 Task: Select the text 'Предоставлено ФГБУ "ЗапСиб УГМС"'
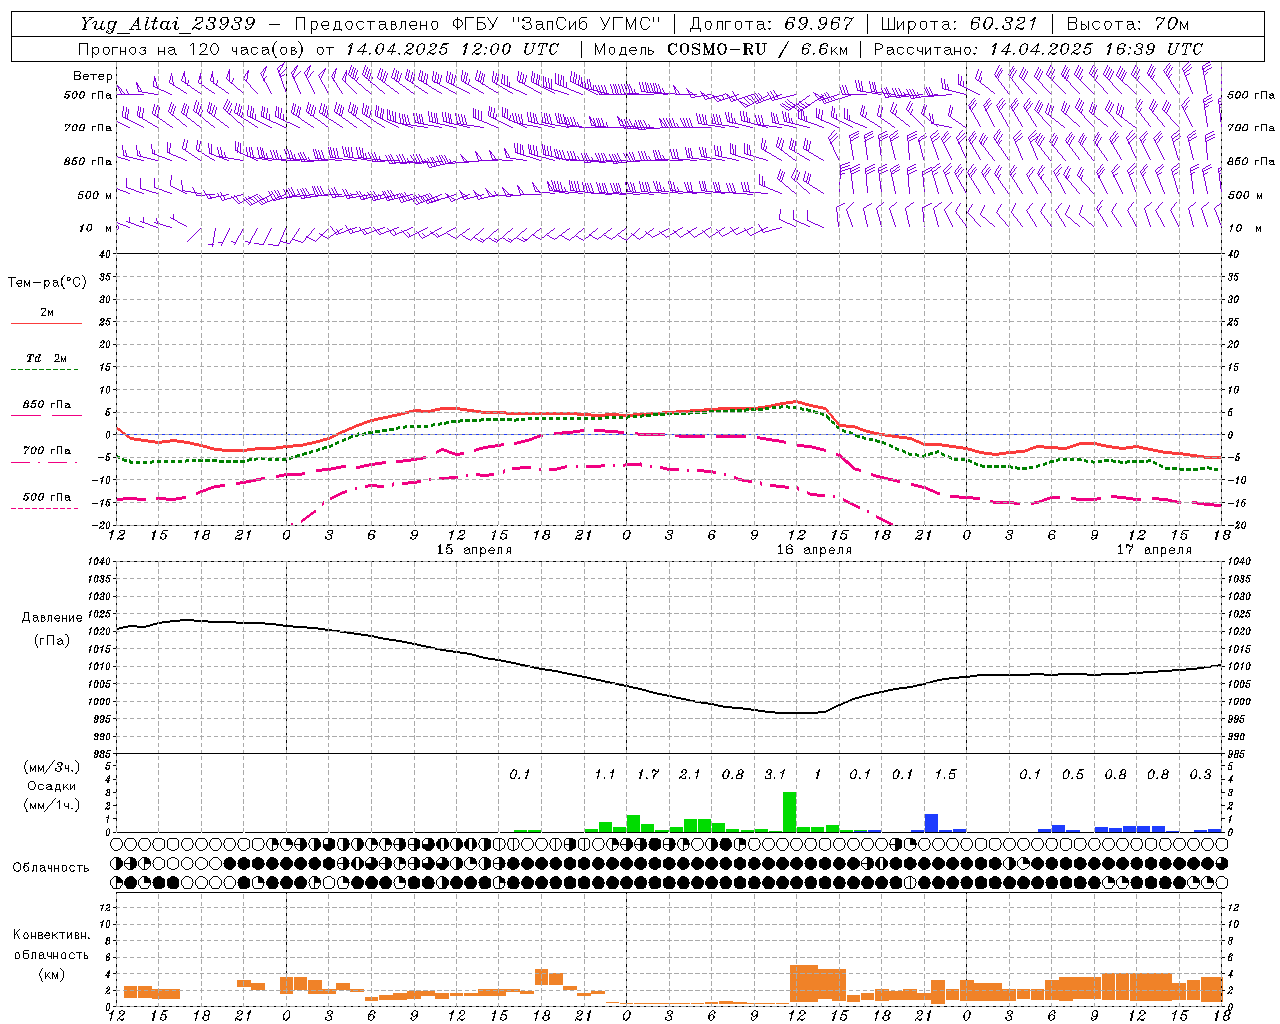coord(479,24)
